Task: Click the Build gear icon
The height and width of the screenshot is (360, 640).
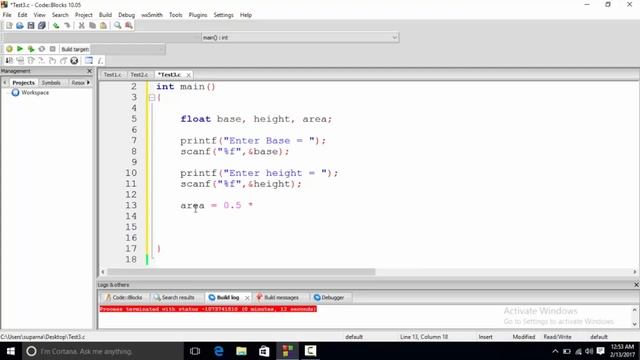Action: [9, 49]
